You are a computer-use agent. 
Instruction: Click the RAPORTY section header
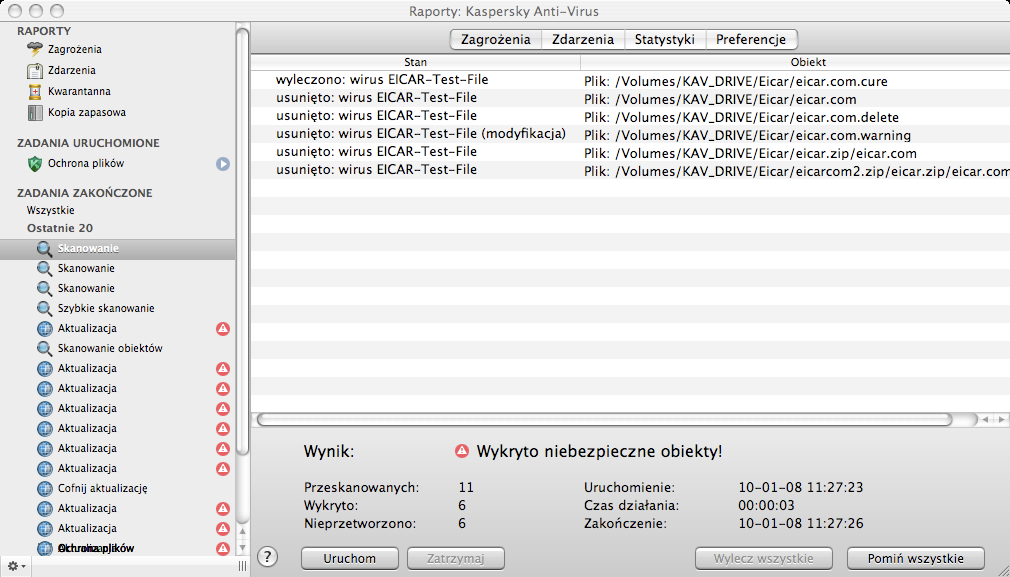pyautogui.click(x=44, y=31)
